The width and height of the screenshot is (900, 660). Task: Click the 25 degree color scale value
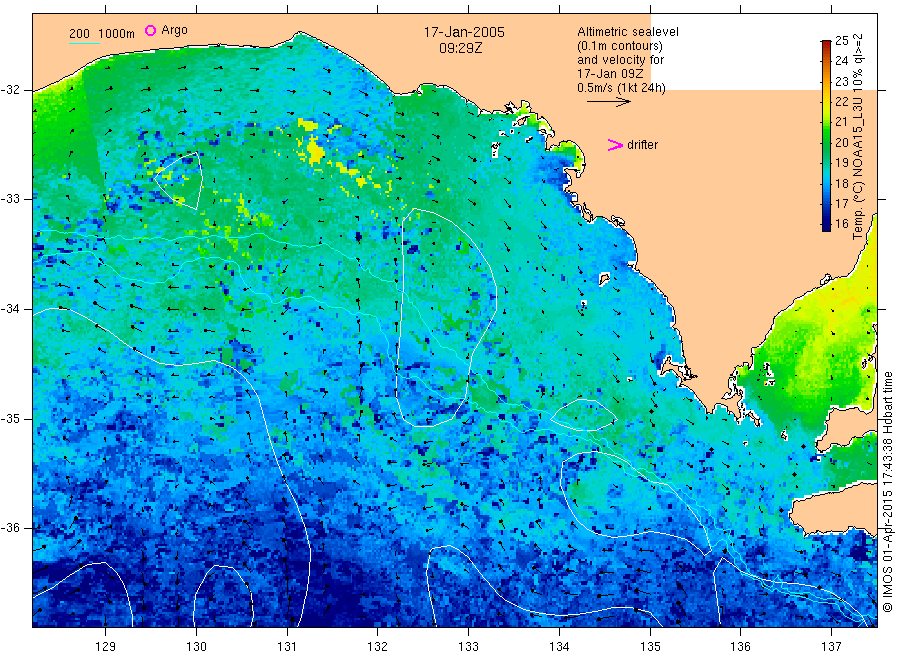tap(841, 40)
